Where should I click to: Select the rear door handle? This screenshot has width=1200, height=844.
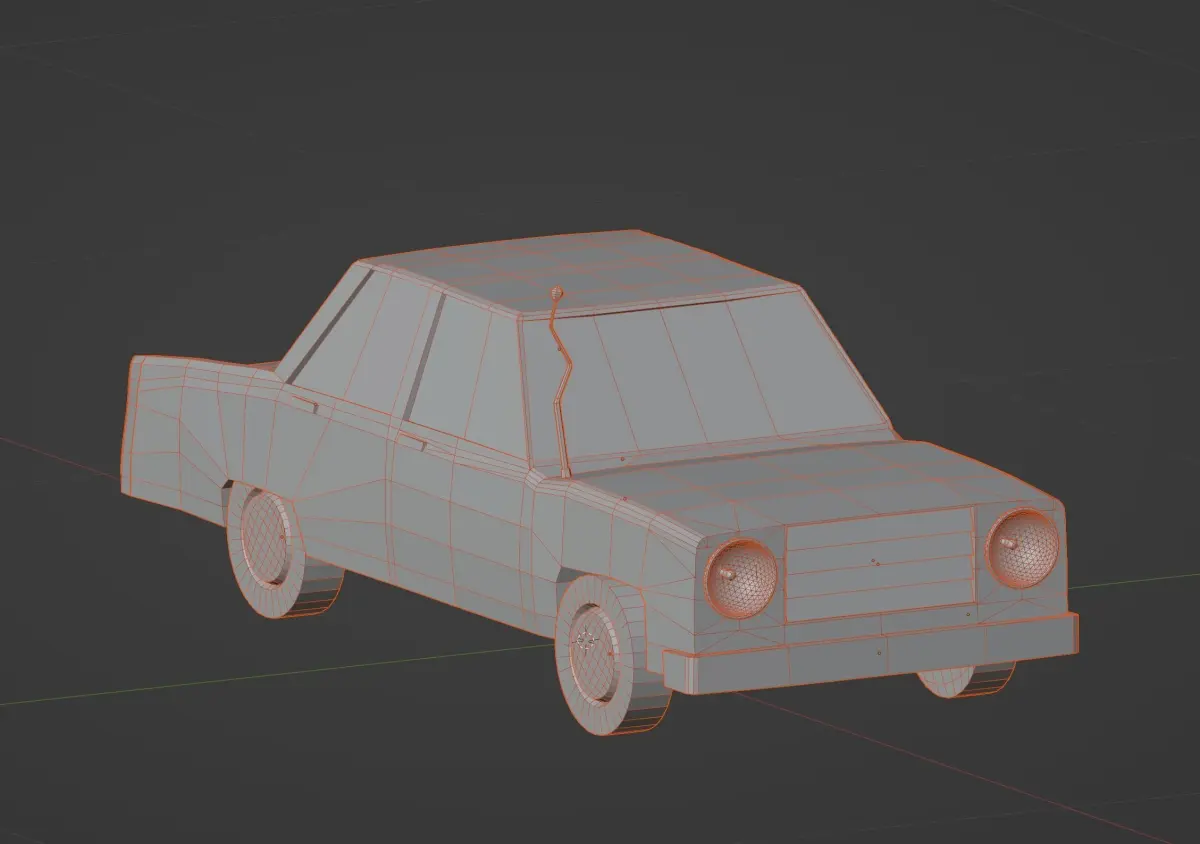pos(306,403)
